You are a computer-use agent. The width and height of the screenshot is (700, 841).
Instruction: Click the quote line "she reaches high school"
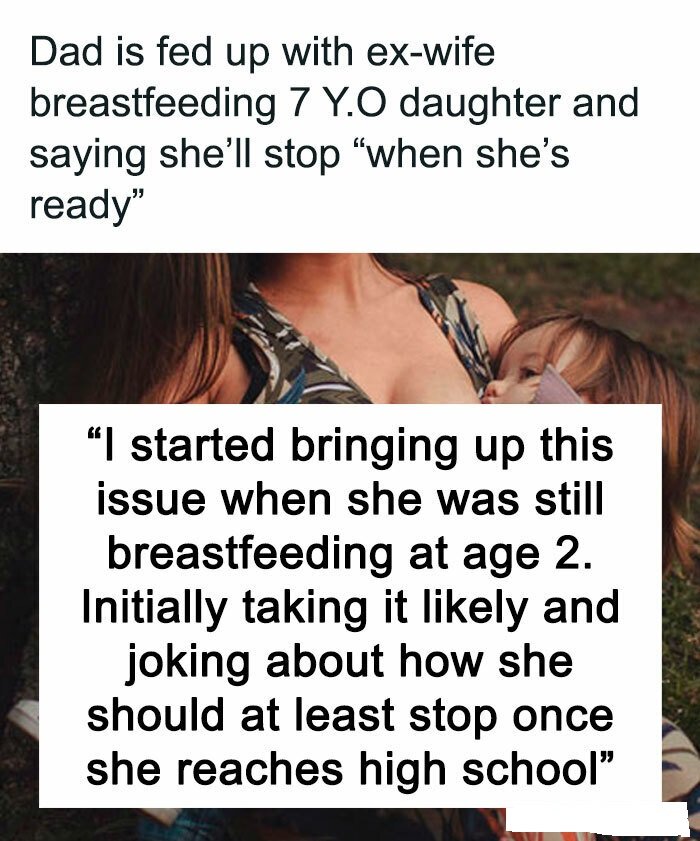click(349, 769)
